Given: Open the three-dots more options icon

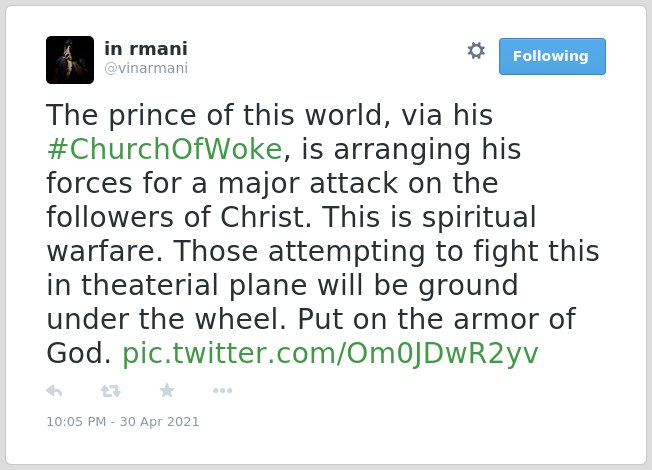Looking at the screenshot, I should pyautogui.click(x=222, y=391).
